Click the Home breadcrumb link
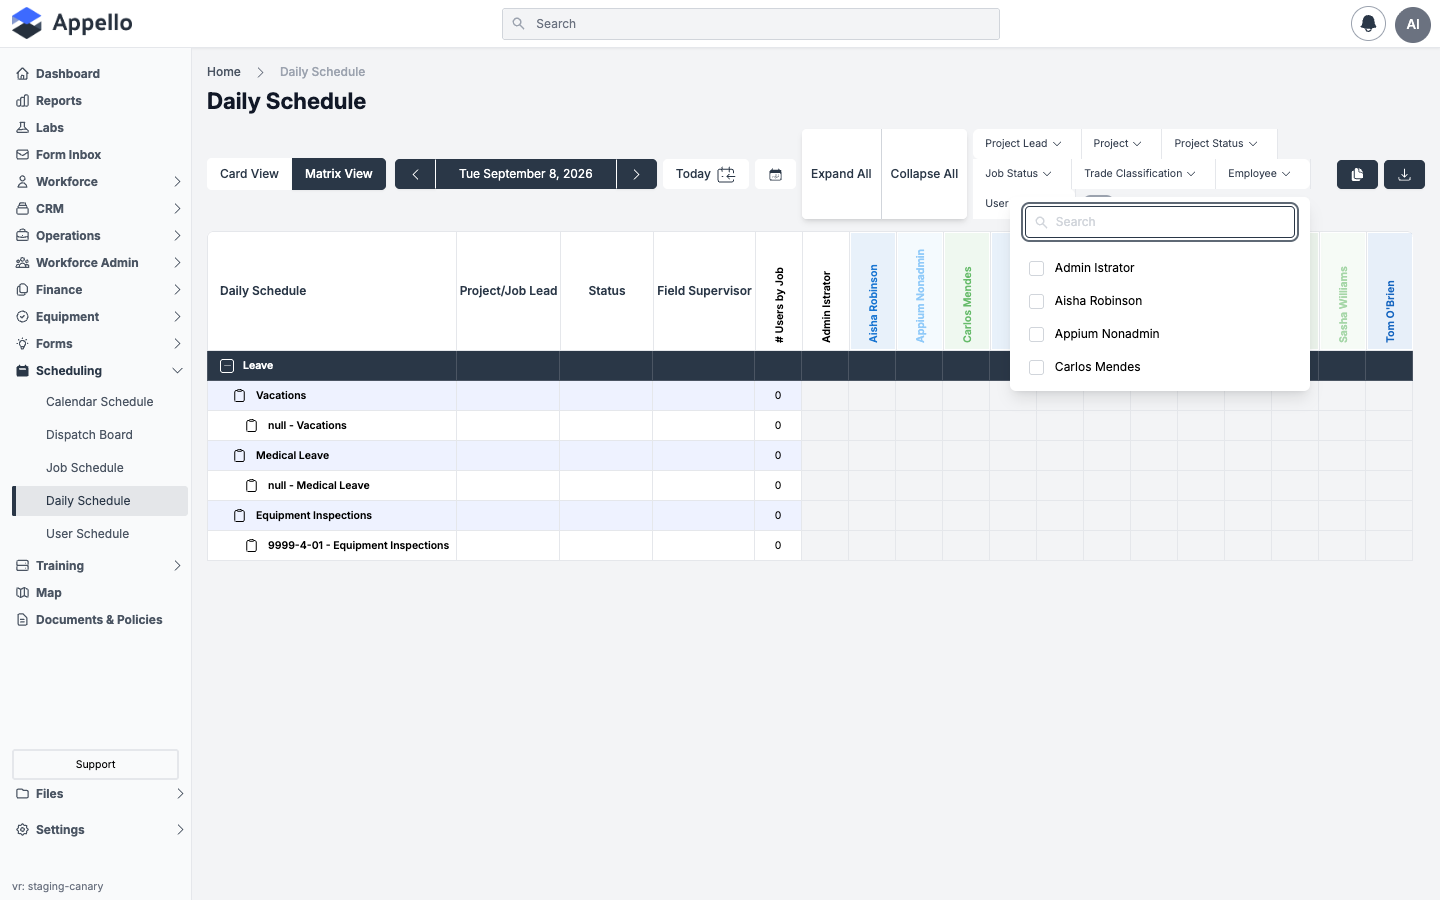This screenshot has width=1440, height=918. click(224, 72)
